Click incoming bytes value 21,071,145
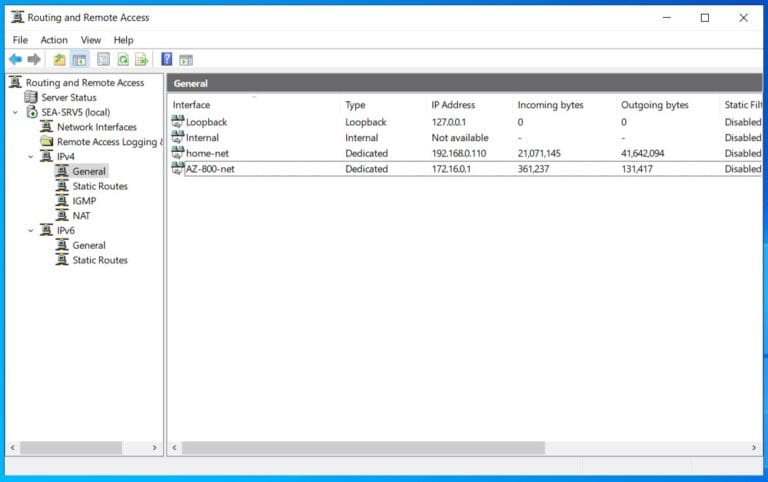 pyautogui.click(x=539, y=153)
